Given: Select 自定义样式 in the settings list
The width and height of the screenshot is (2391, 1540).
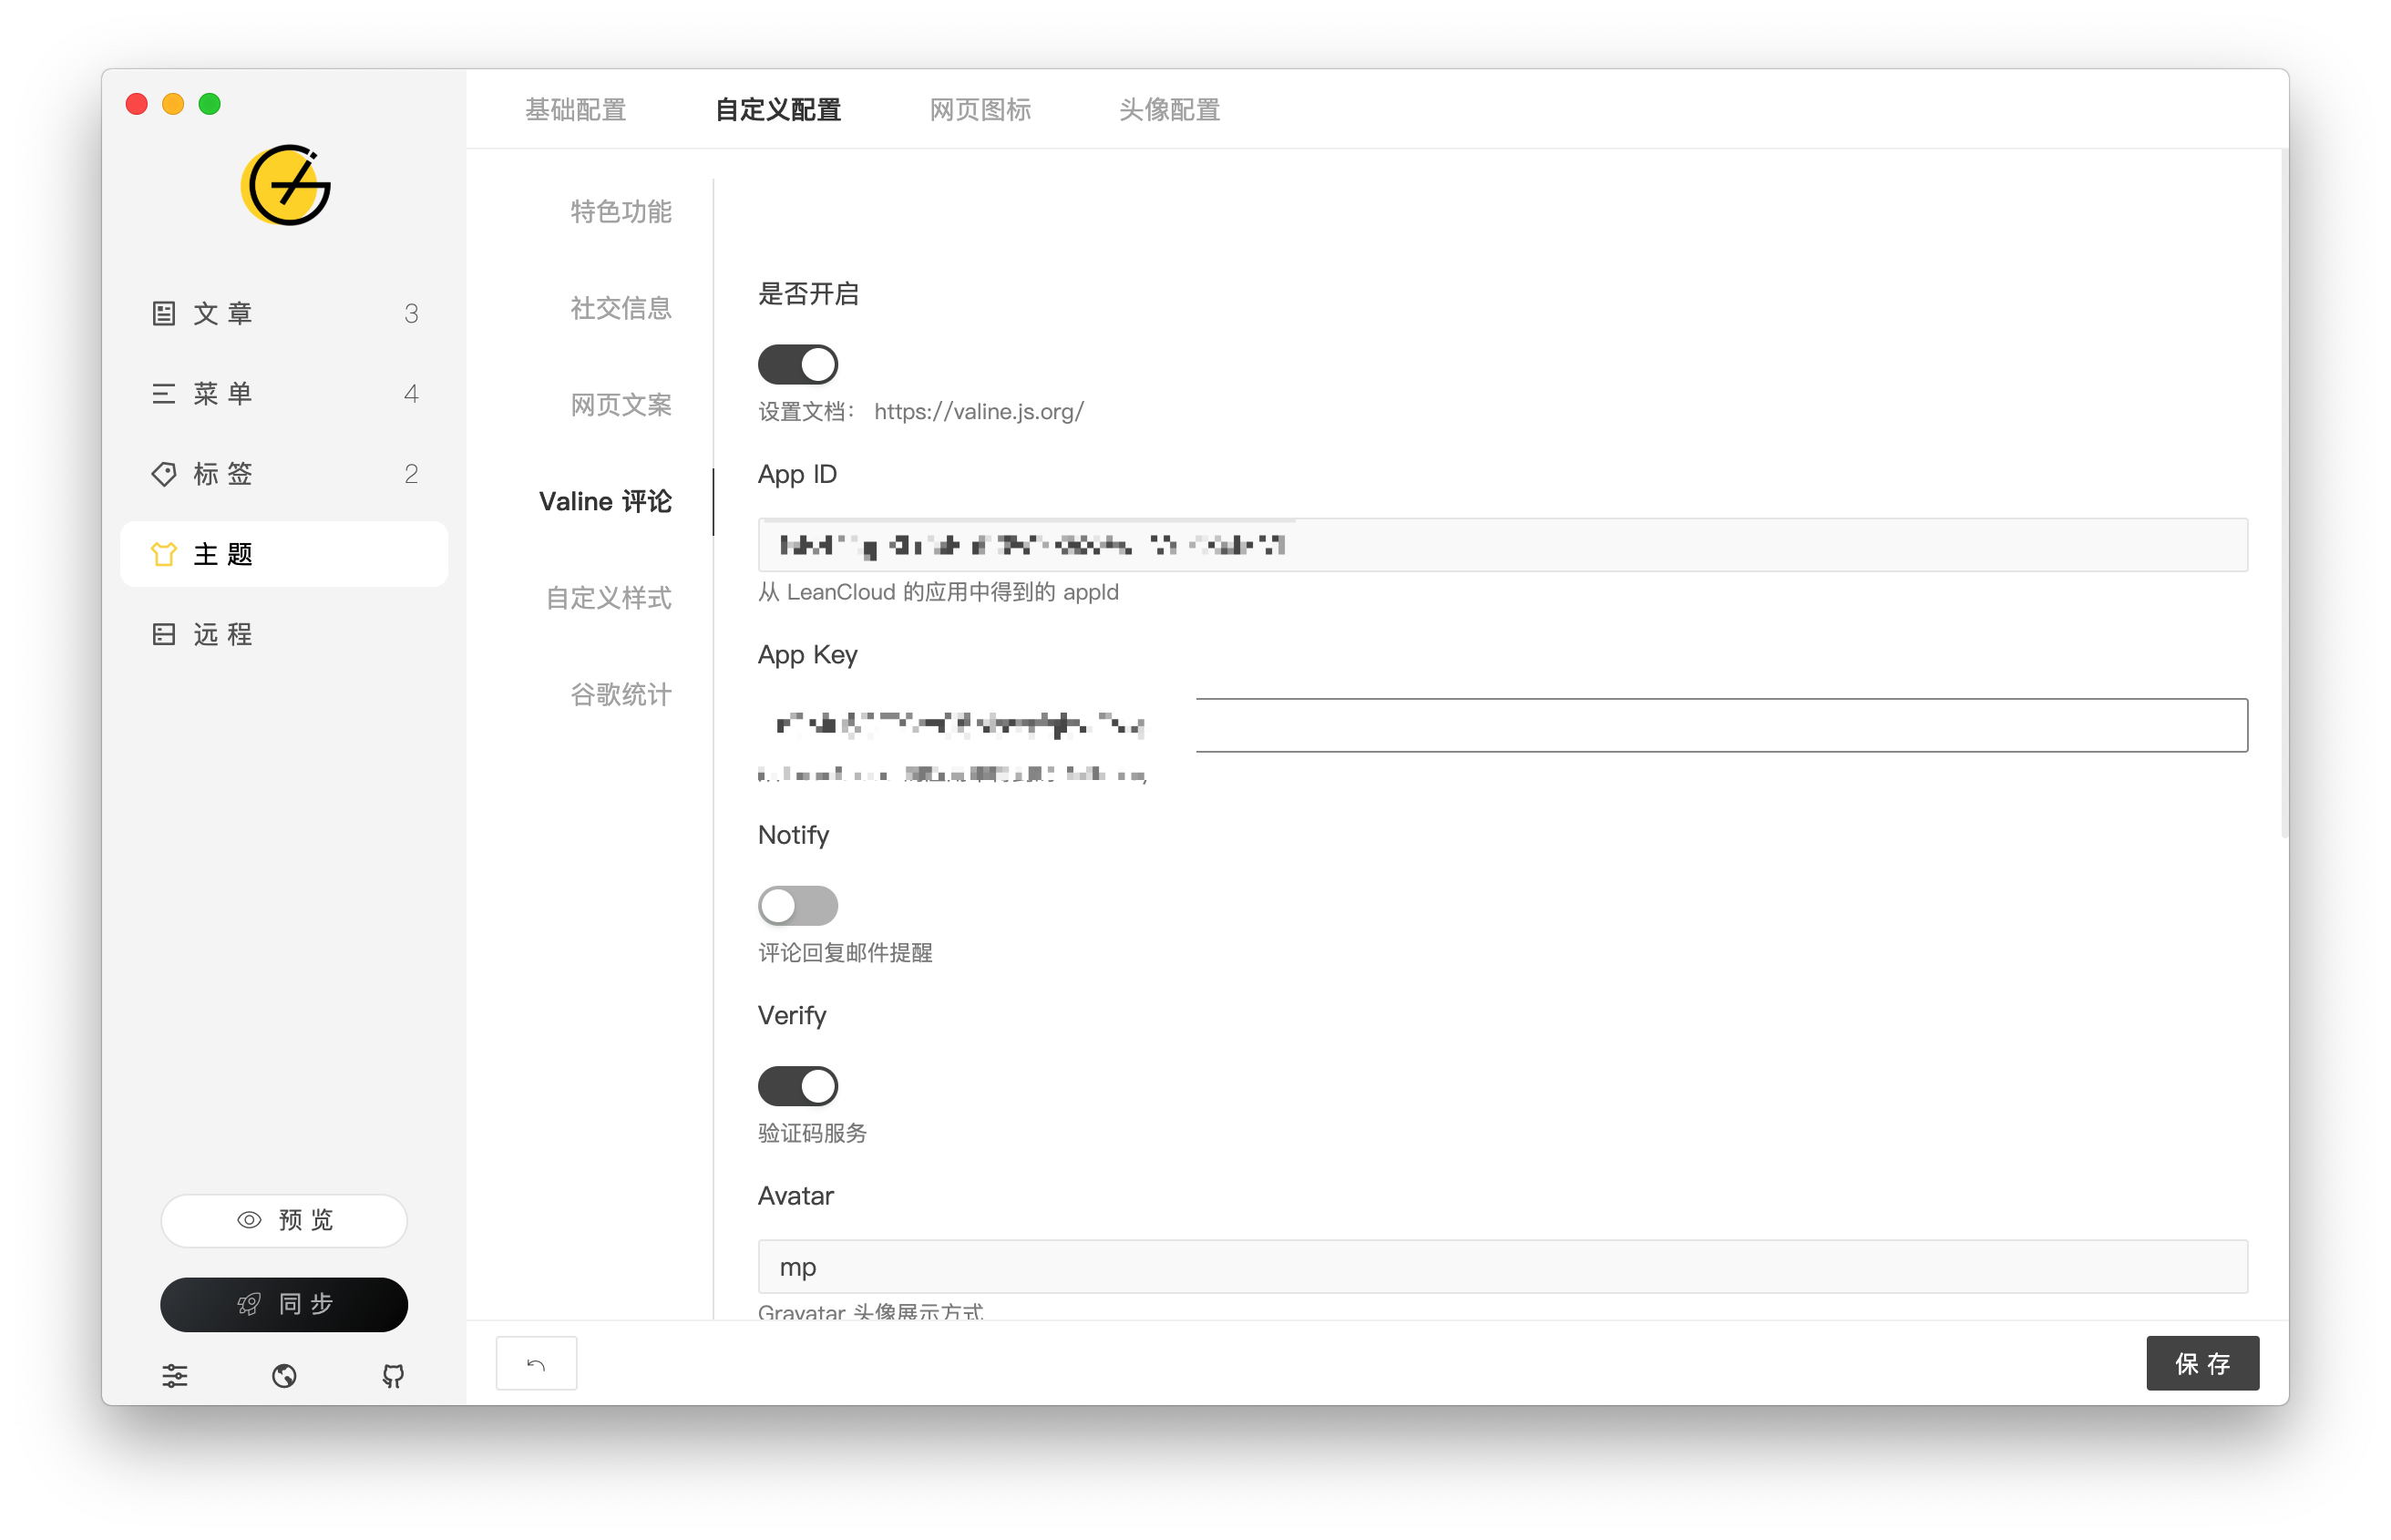Looking at the screenshot, I should point(608,598).
